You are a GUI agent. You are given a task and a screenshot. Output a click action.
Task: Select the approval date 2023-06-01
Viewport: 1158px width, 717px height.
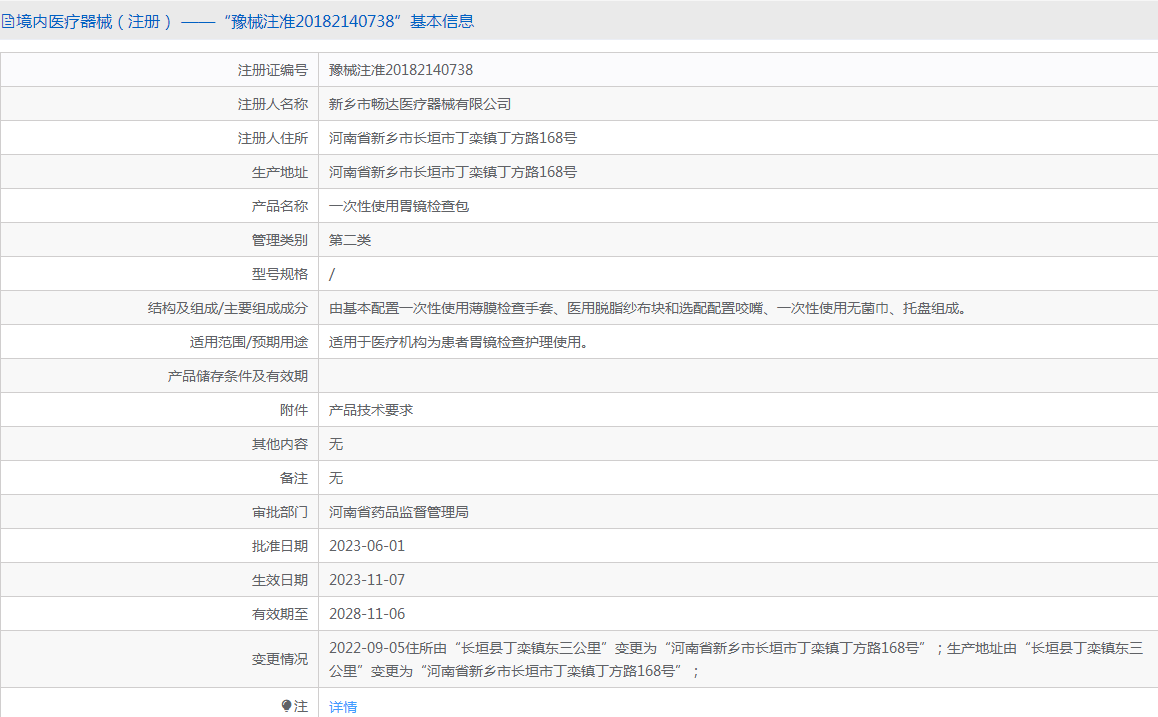[367, 546]
